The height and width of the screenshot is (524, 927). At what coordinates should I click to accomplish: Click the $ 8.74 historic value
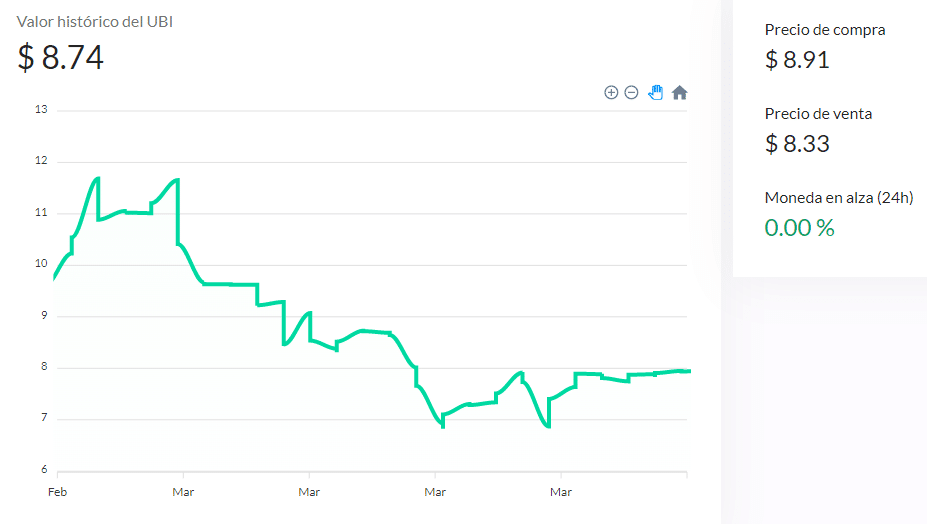(60, 57)
